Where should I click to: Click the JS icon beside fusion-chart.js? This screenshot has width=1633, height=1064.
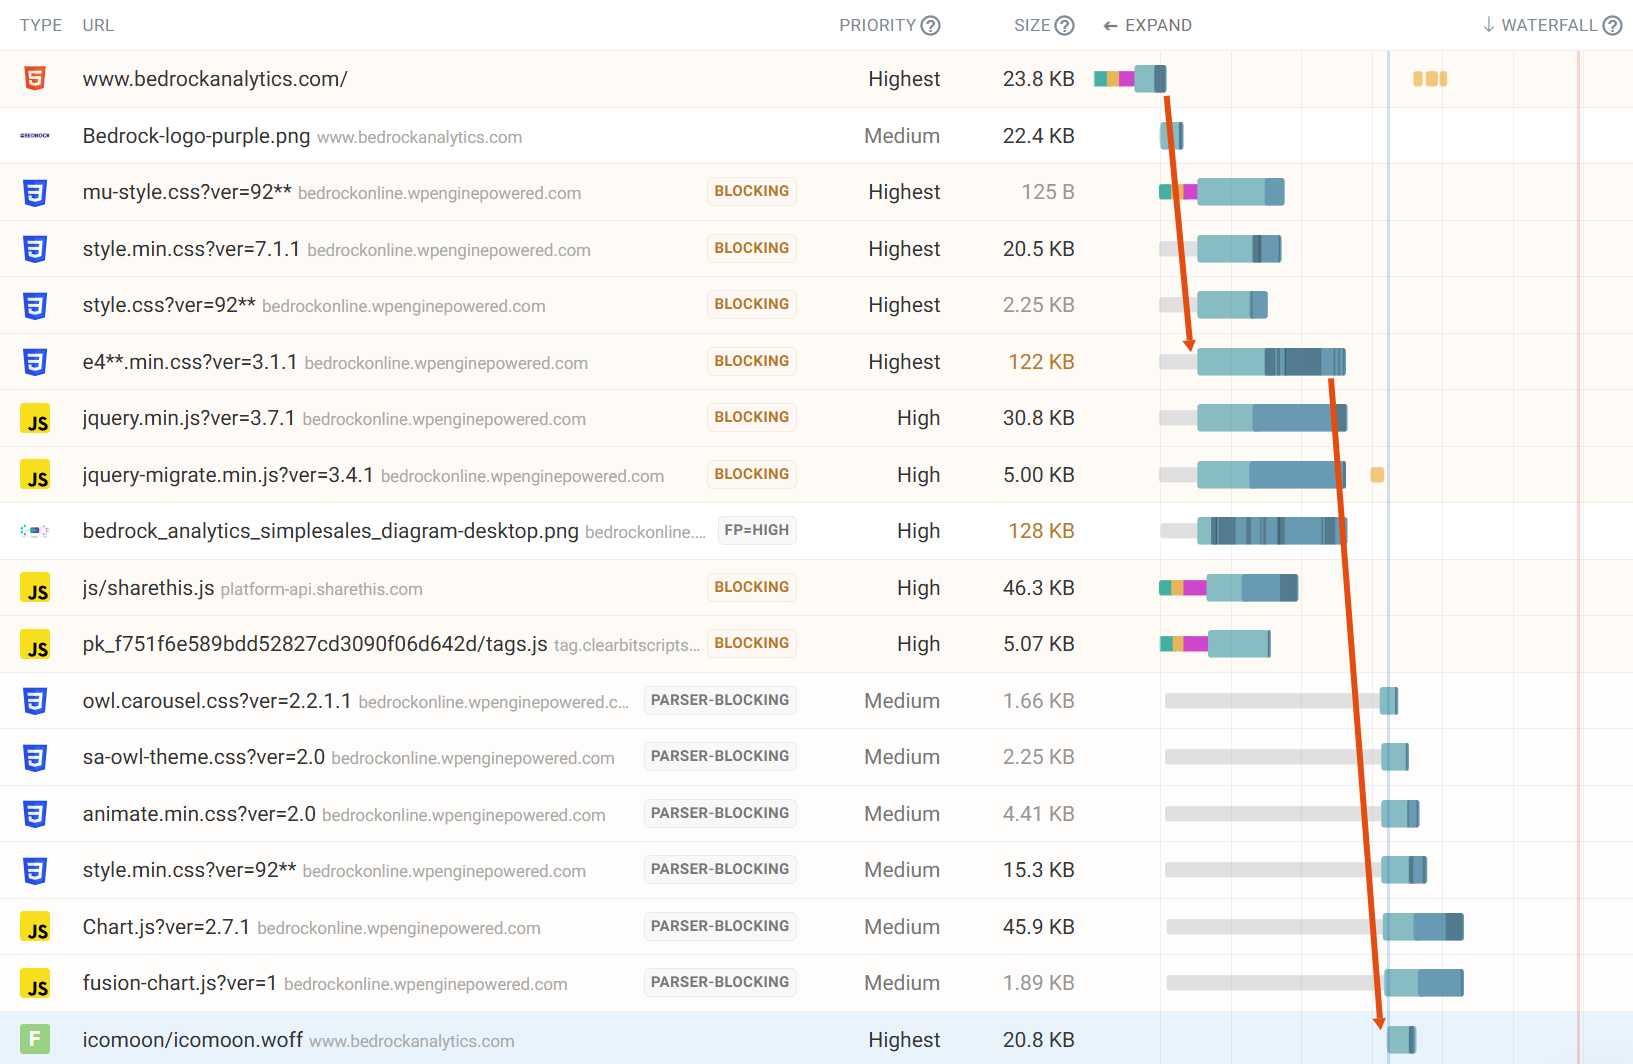click(x=35, y=983)
